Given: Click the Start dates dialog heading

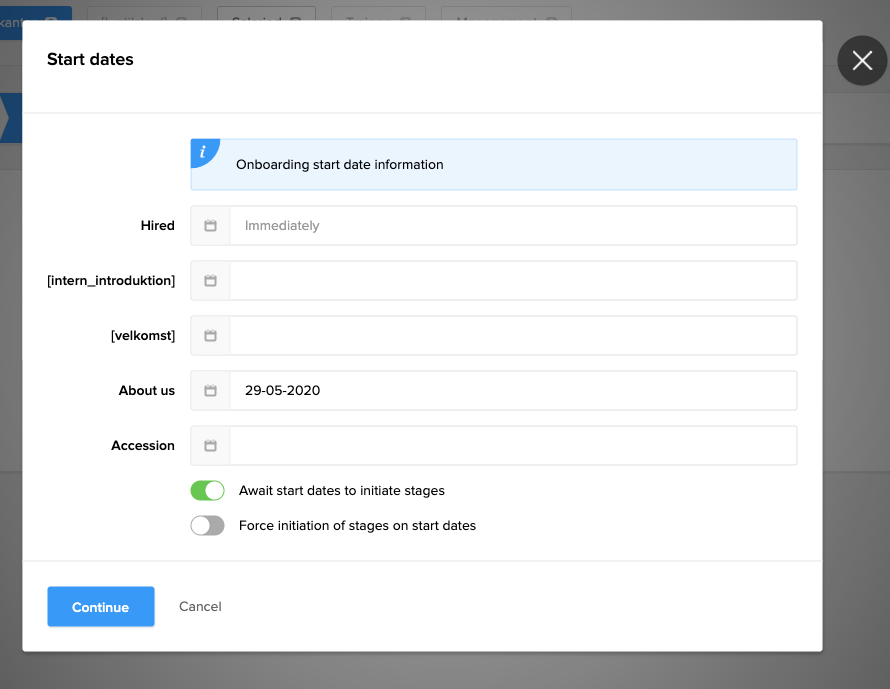Looking at the screenshot, I should click(90, 60).
